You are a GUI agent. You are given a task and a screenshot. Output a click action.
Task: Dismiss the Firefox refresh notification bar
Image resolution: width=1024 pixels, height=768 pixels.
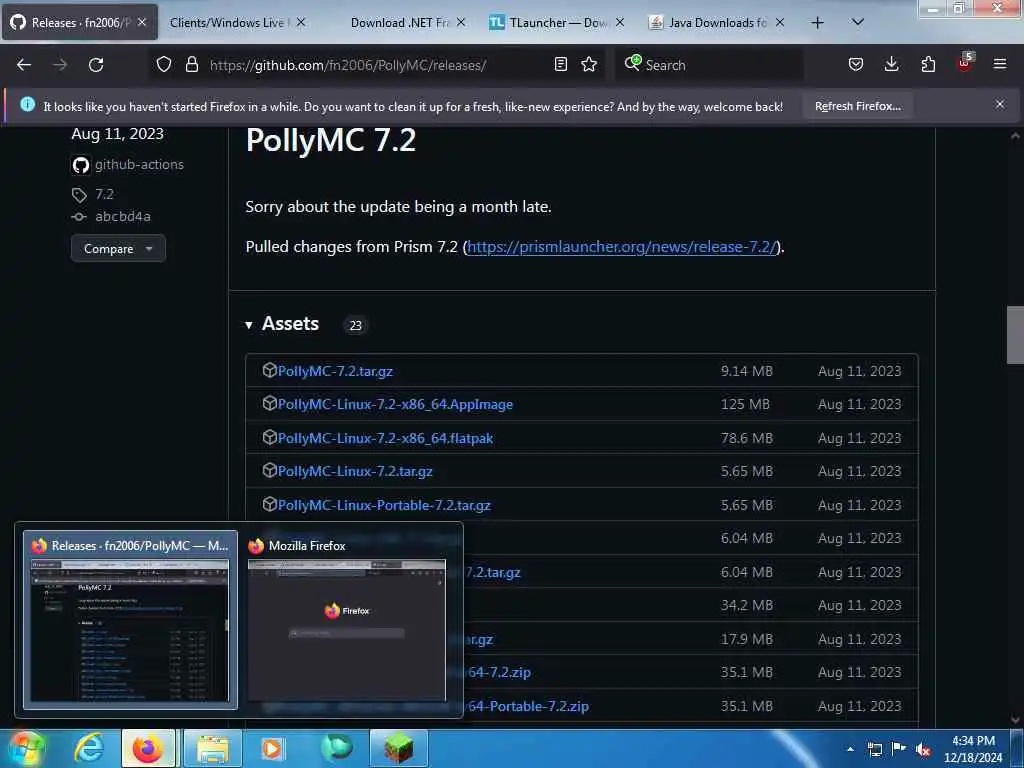[999, 104]
